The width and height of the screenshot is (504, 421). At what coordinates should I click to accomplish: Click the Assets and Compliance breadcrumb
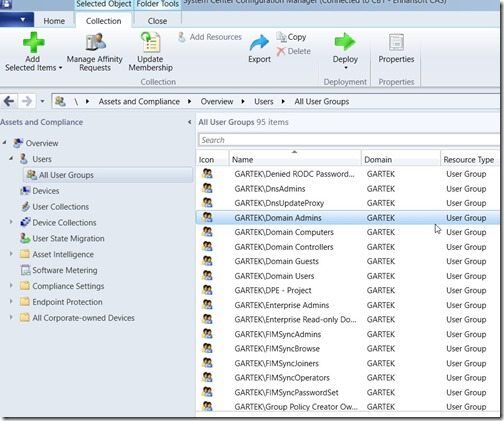[x=139, y=101]
